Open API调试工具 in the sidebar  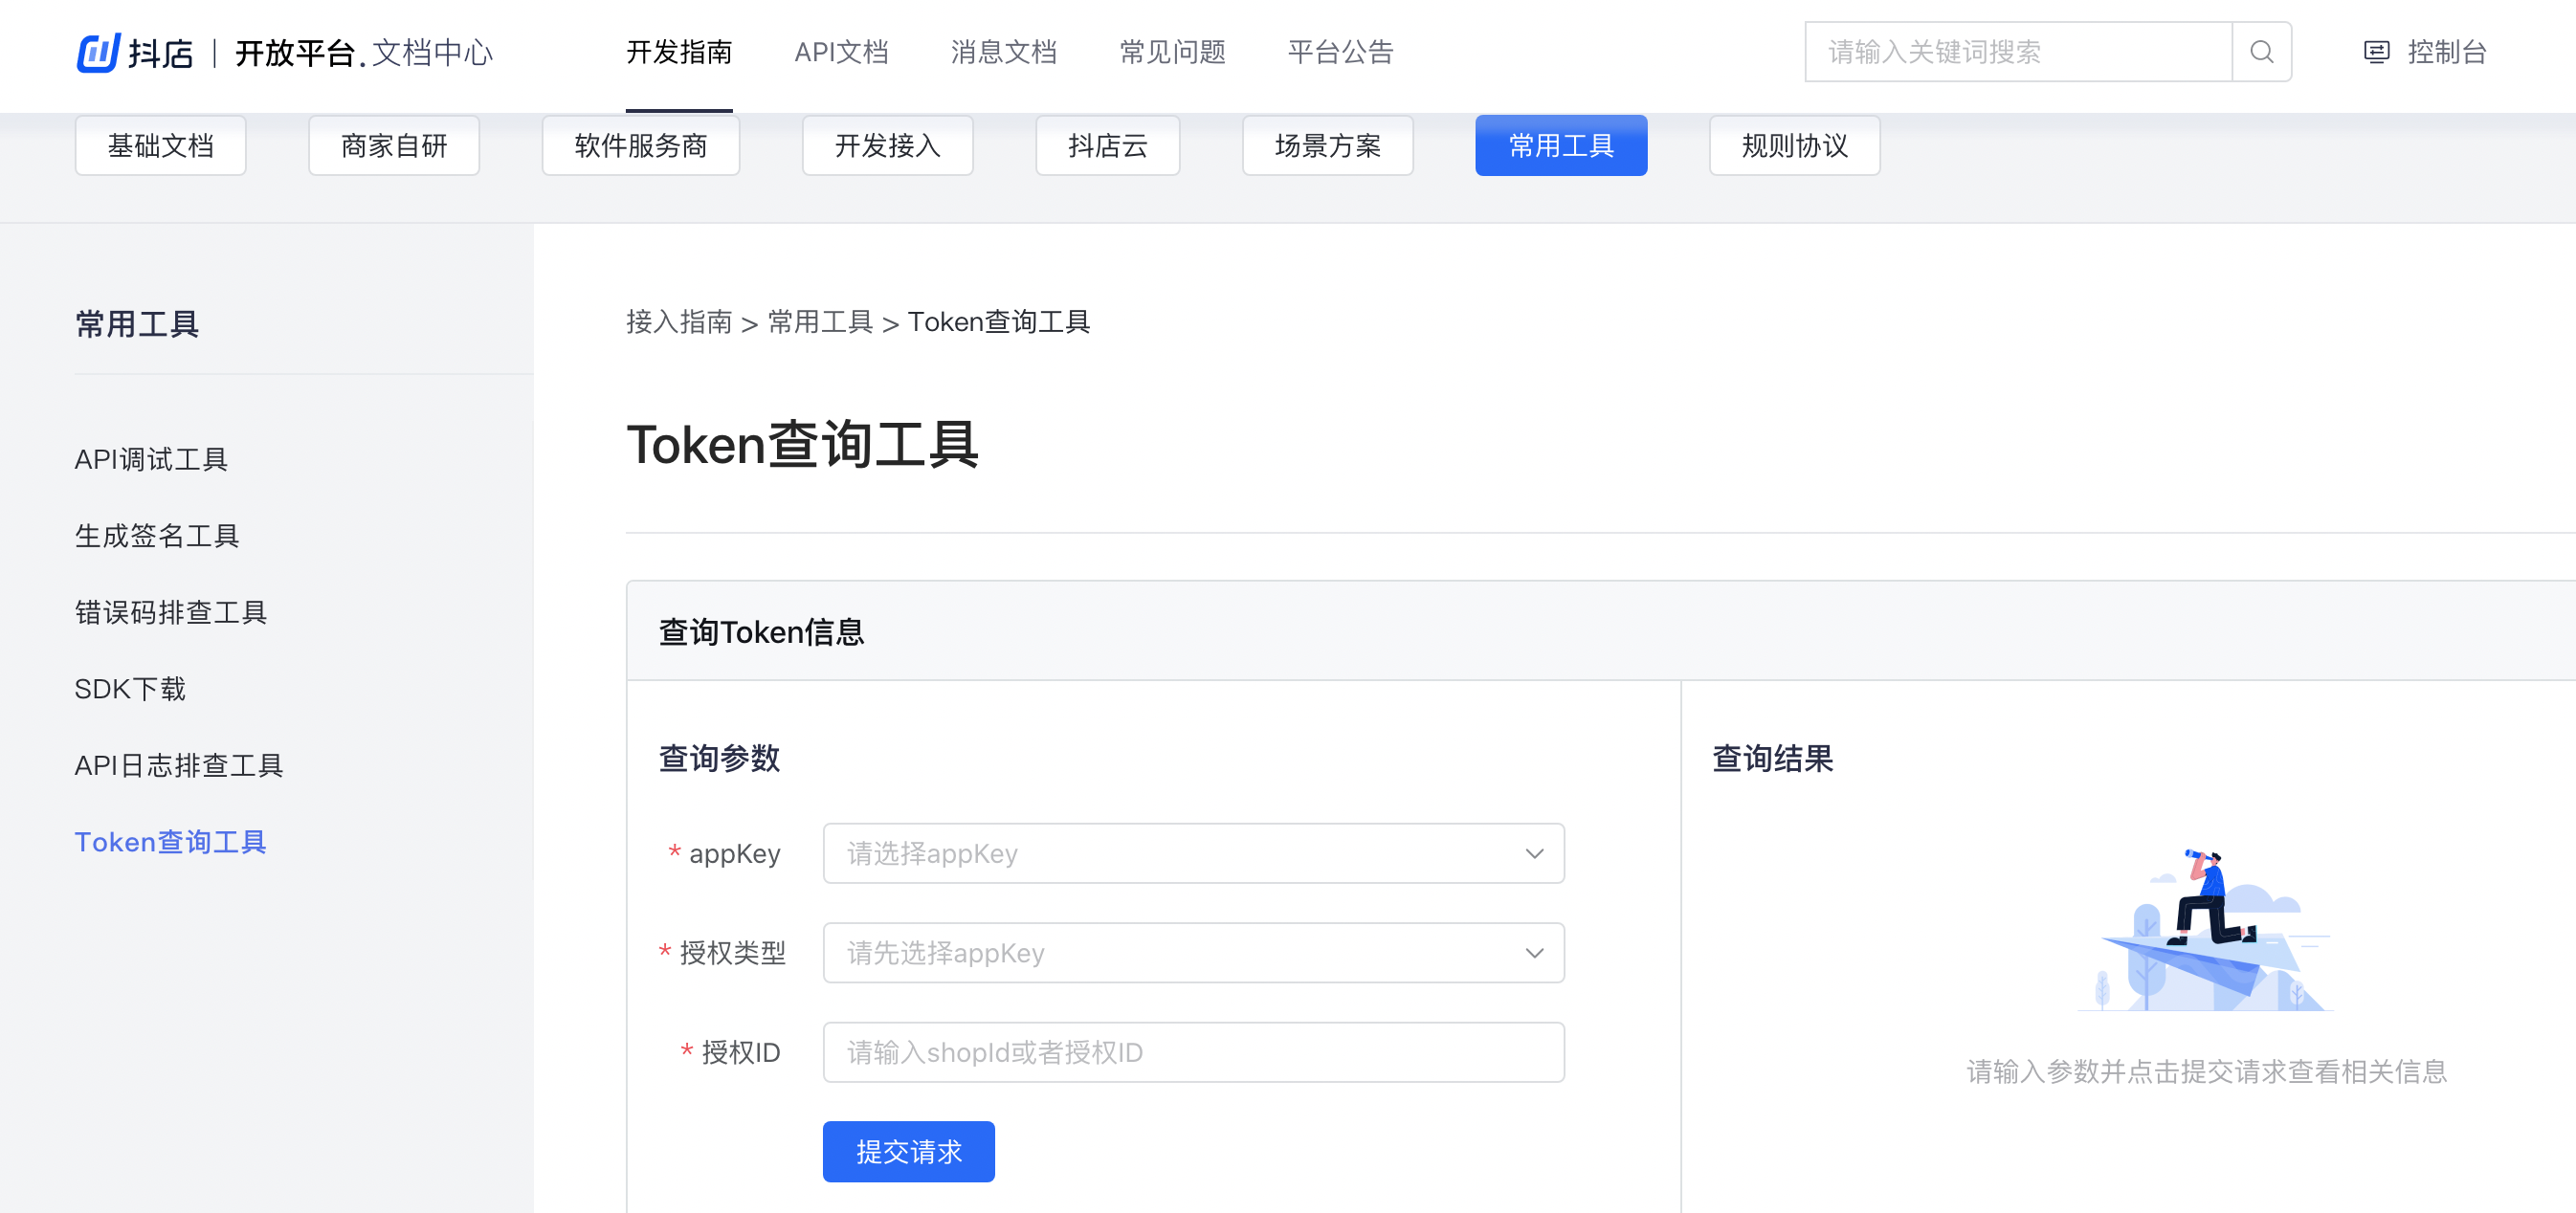[151, 459]
